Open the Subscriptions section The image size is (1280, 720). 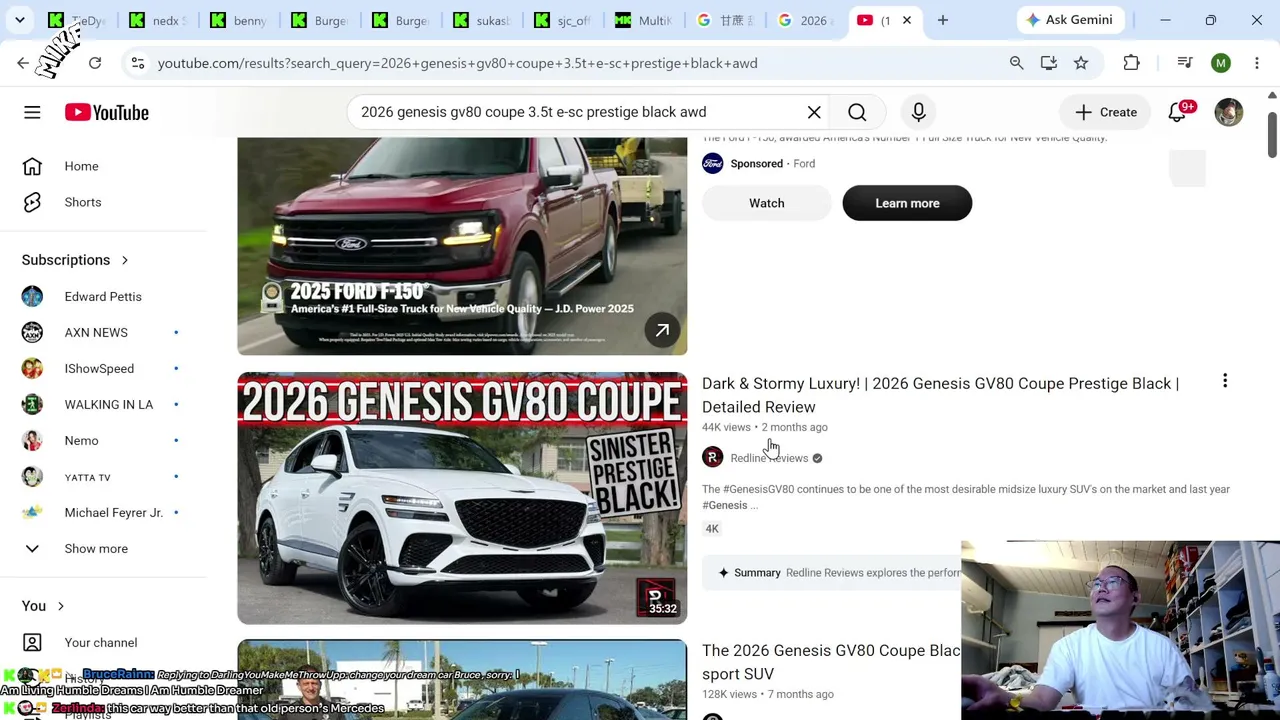(76, 260)
